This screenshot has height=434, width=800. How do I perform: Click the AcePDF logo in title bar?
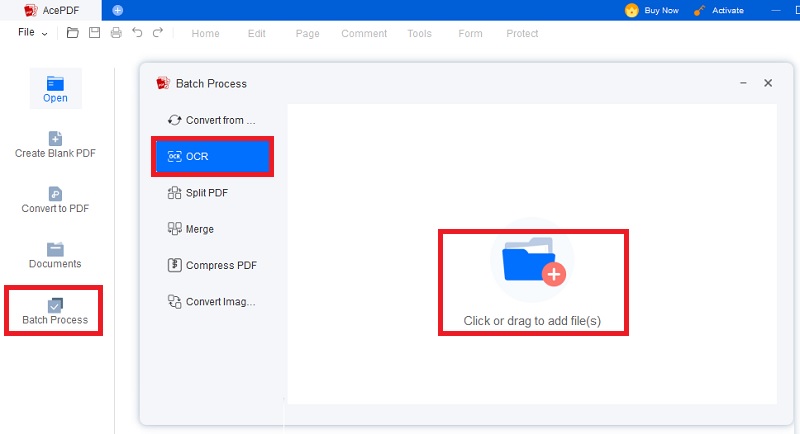coord(31,10)
